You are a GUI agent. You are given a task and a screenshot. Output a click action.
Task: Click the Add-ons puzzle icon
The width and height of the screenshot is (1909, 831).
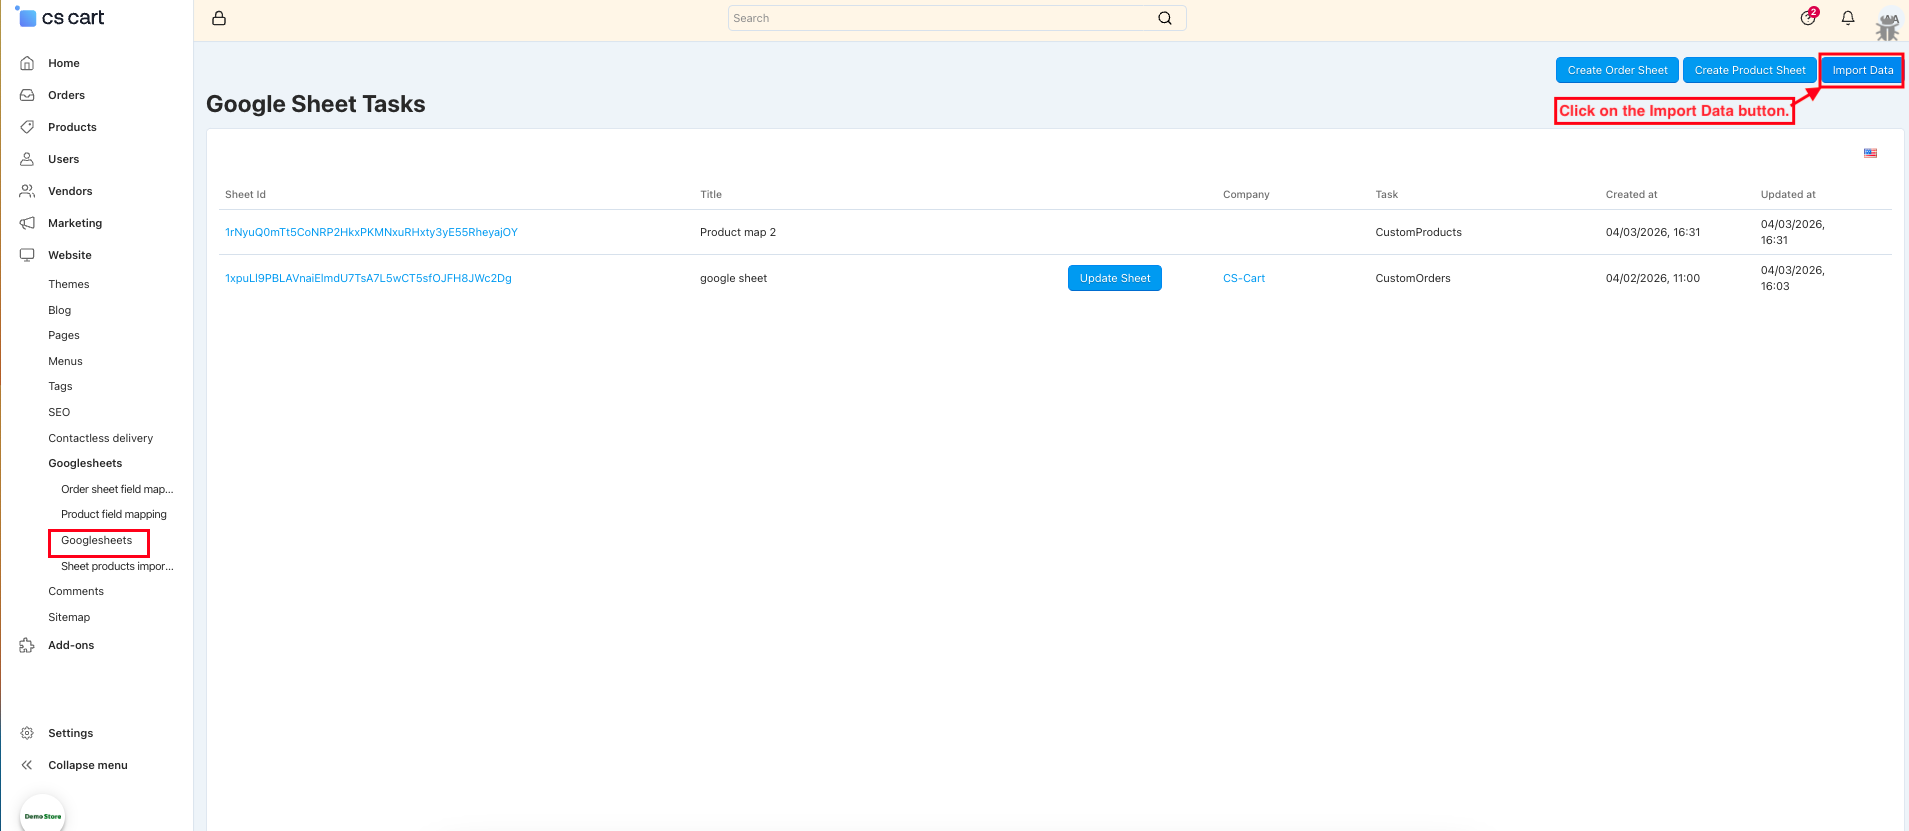27,645
